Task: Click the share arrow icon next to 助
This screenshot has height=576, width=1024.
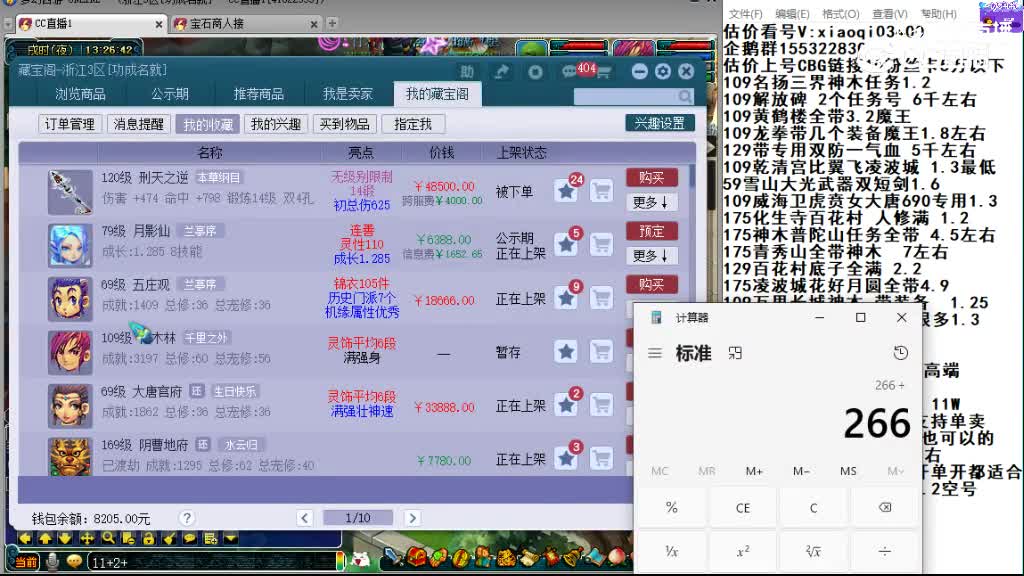Action: point(501,71)
